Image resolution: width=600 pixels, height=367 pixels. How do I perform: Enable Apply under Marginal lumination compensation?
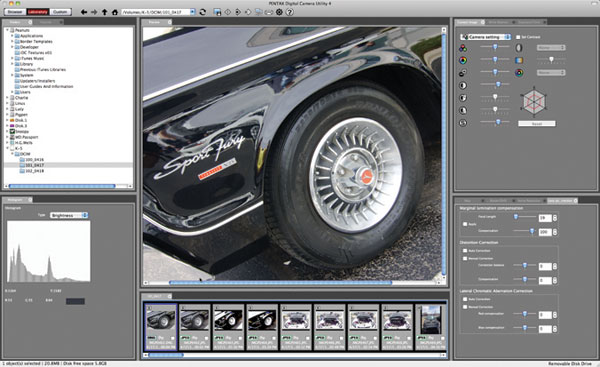[x=465, y=224]
